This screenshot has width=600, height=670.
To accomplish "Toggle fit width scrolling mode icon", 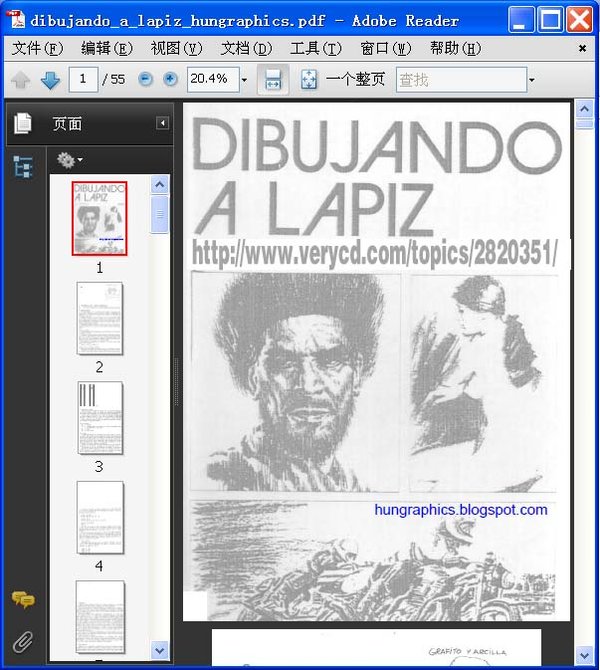I will (273, 79).
